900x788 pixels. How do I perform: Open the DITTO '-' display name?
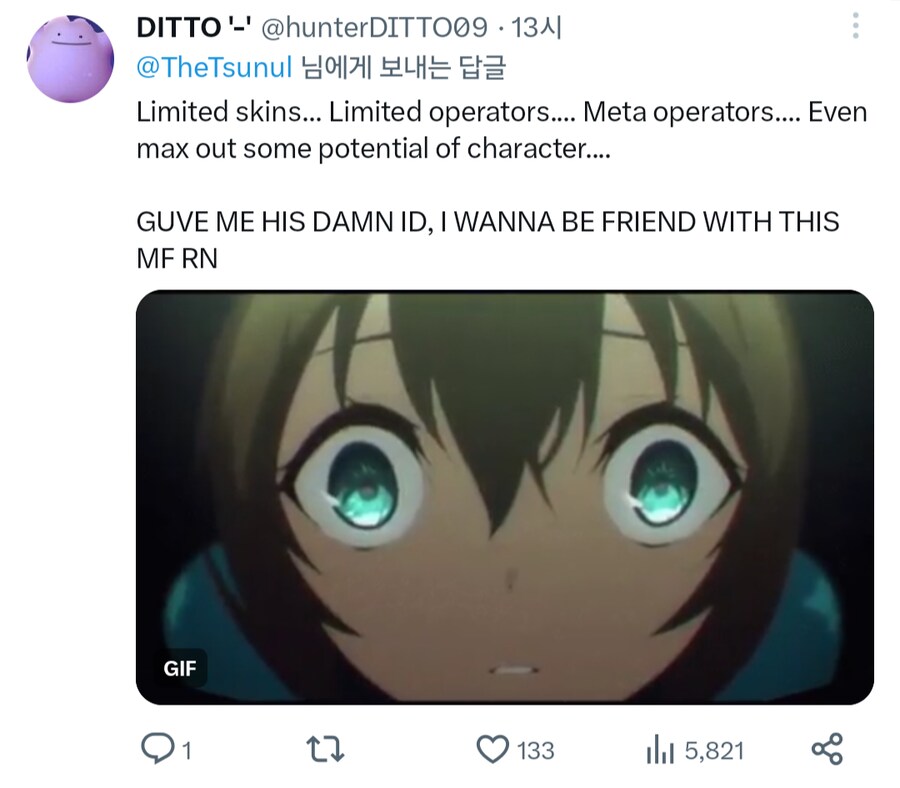(193, 27)
